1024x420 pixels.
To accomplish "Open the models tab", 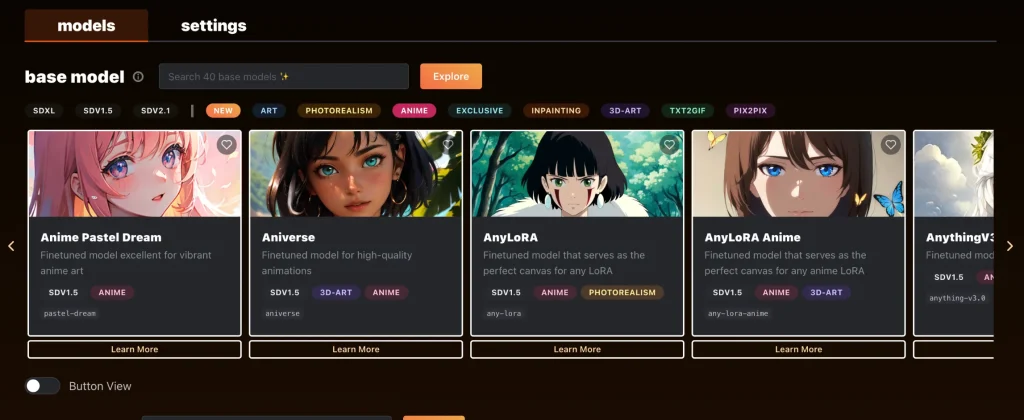I will coord(86,26).
